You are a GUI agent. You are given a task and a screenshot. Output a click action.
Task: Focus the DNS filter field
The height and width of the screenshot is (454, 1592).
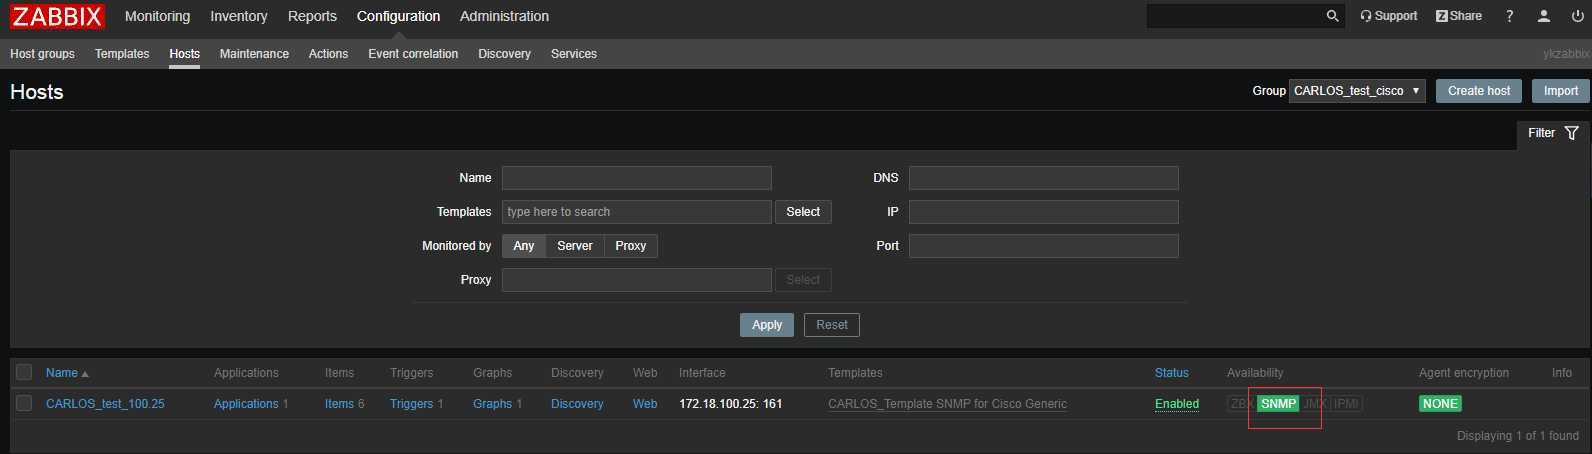point(1044,178)
